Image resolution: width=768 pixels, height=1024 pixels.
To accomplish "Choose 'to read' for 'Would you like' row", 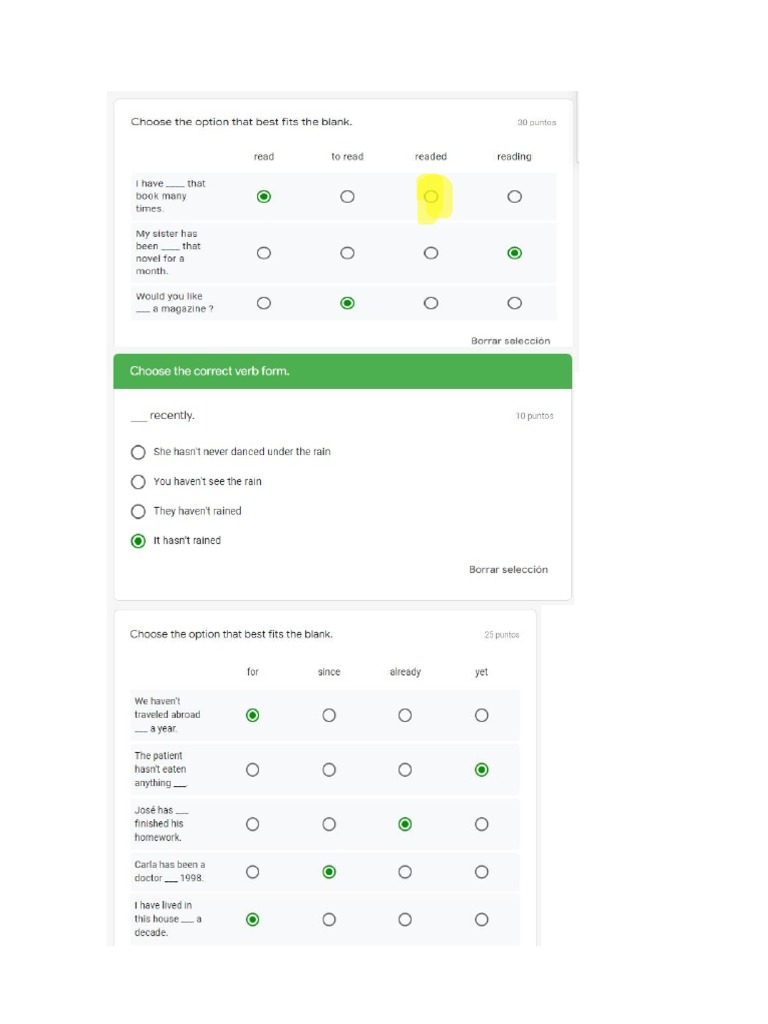I will 347,303.
